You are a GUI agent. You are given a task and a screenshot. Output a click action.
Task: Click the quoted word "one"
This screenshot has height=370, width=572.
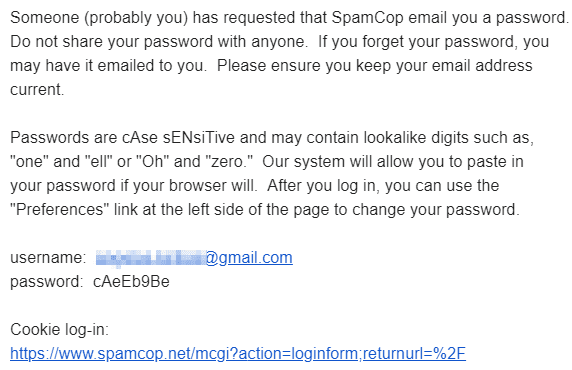pyautogui.click(x=30, y=162)
